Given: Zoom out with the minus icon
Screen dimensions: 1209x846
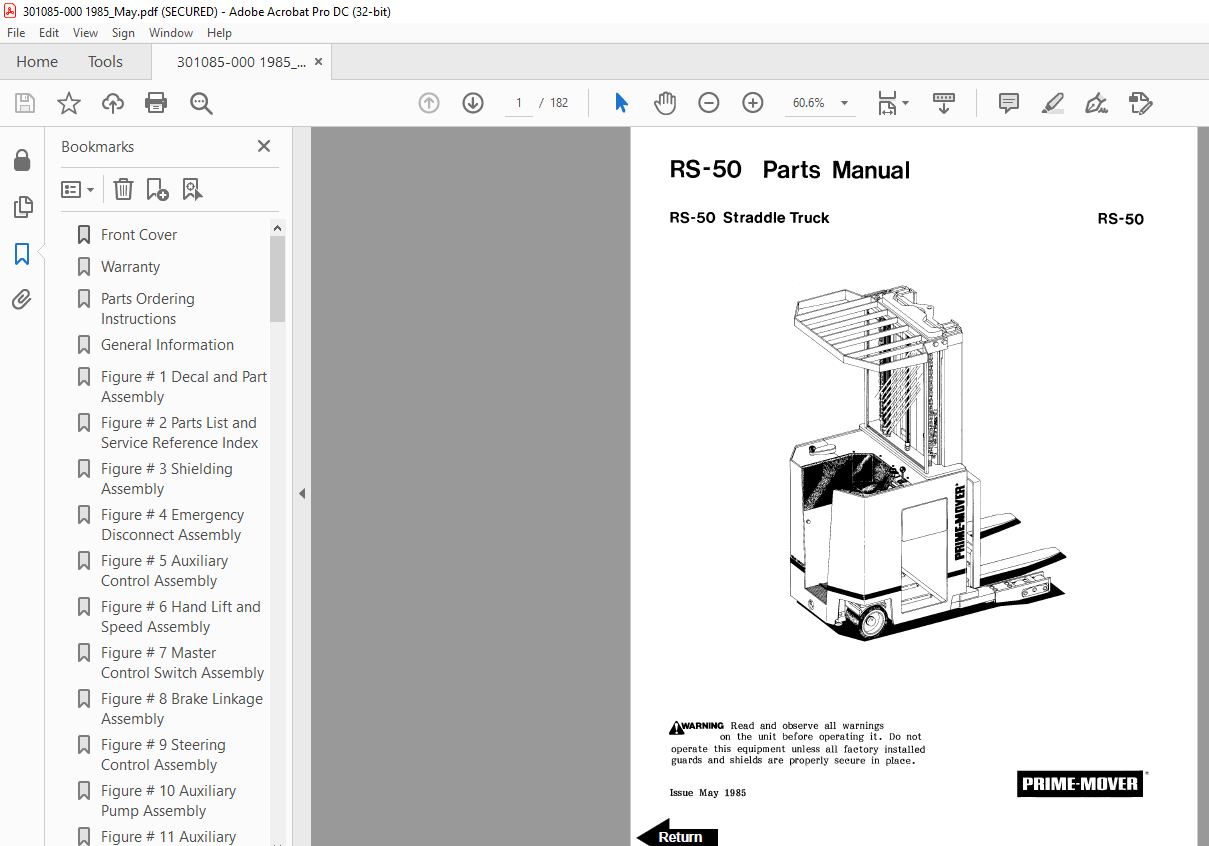Looking at the screenshot, I should tap(709, 103).
